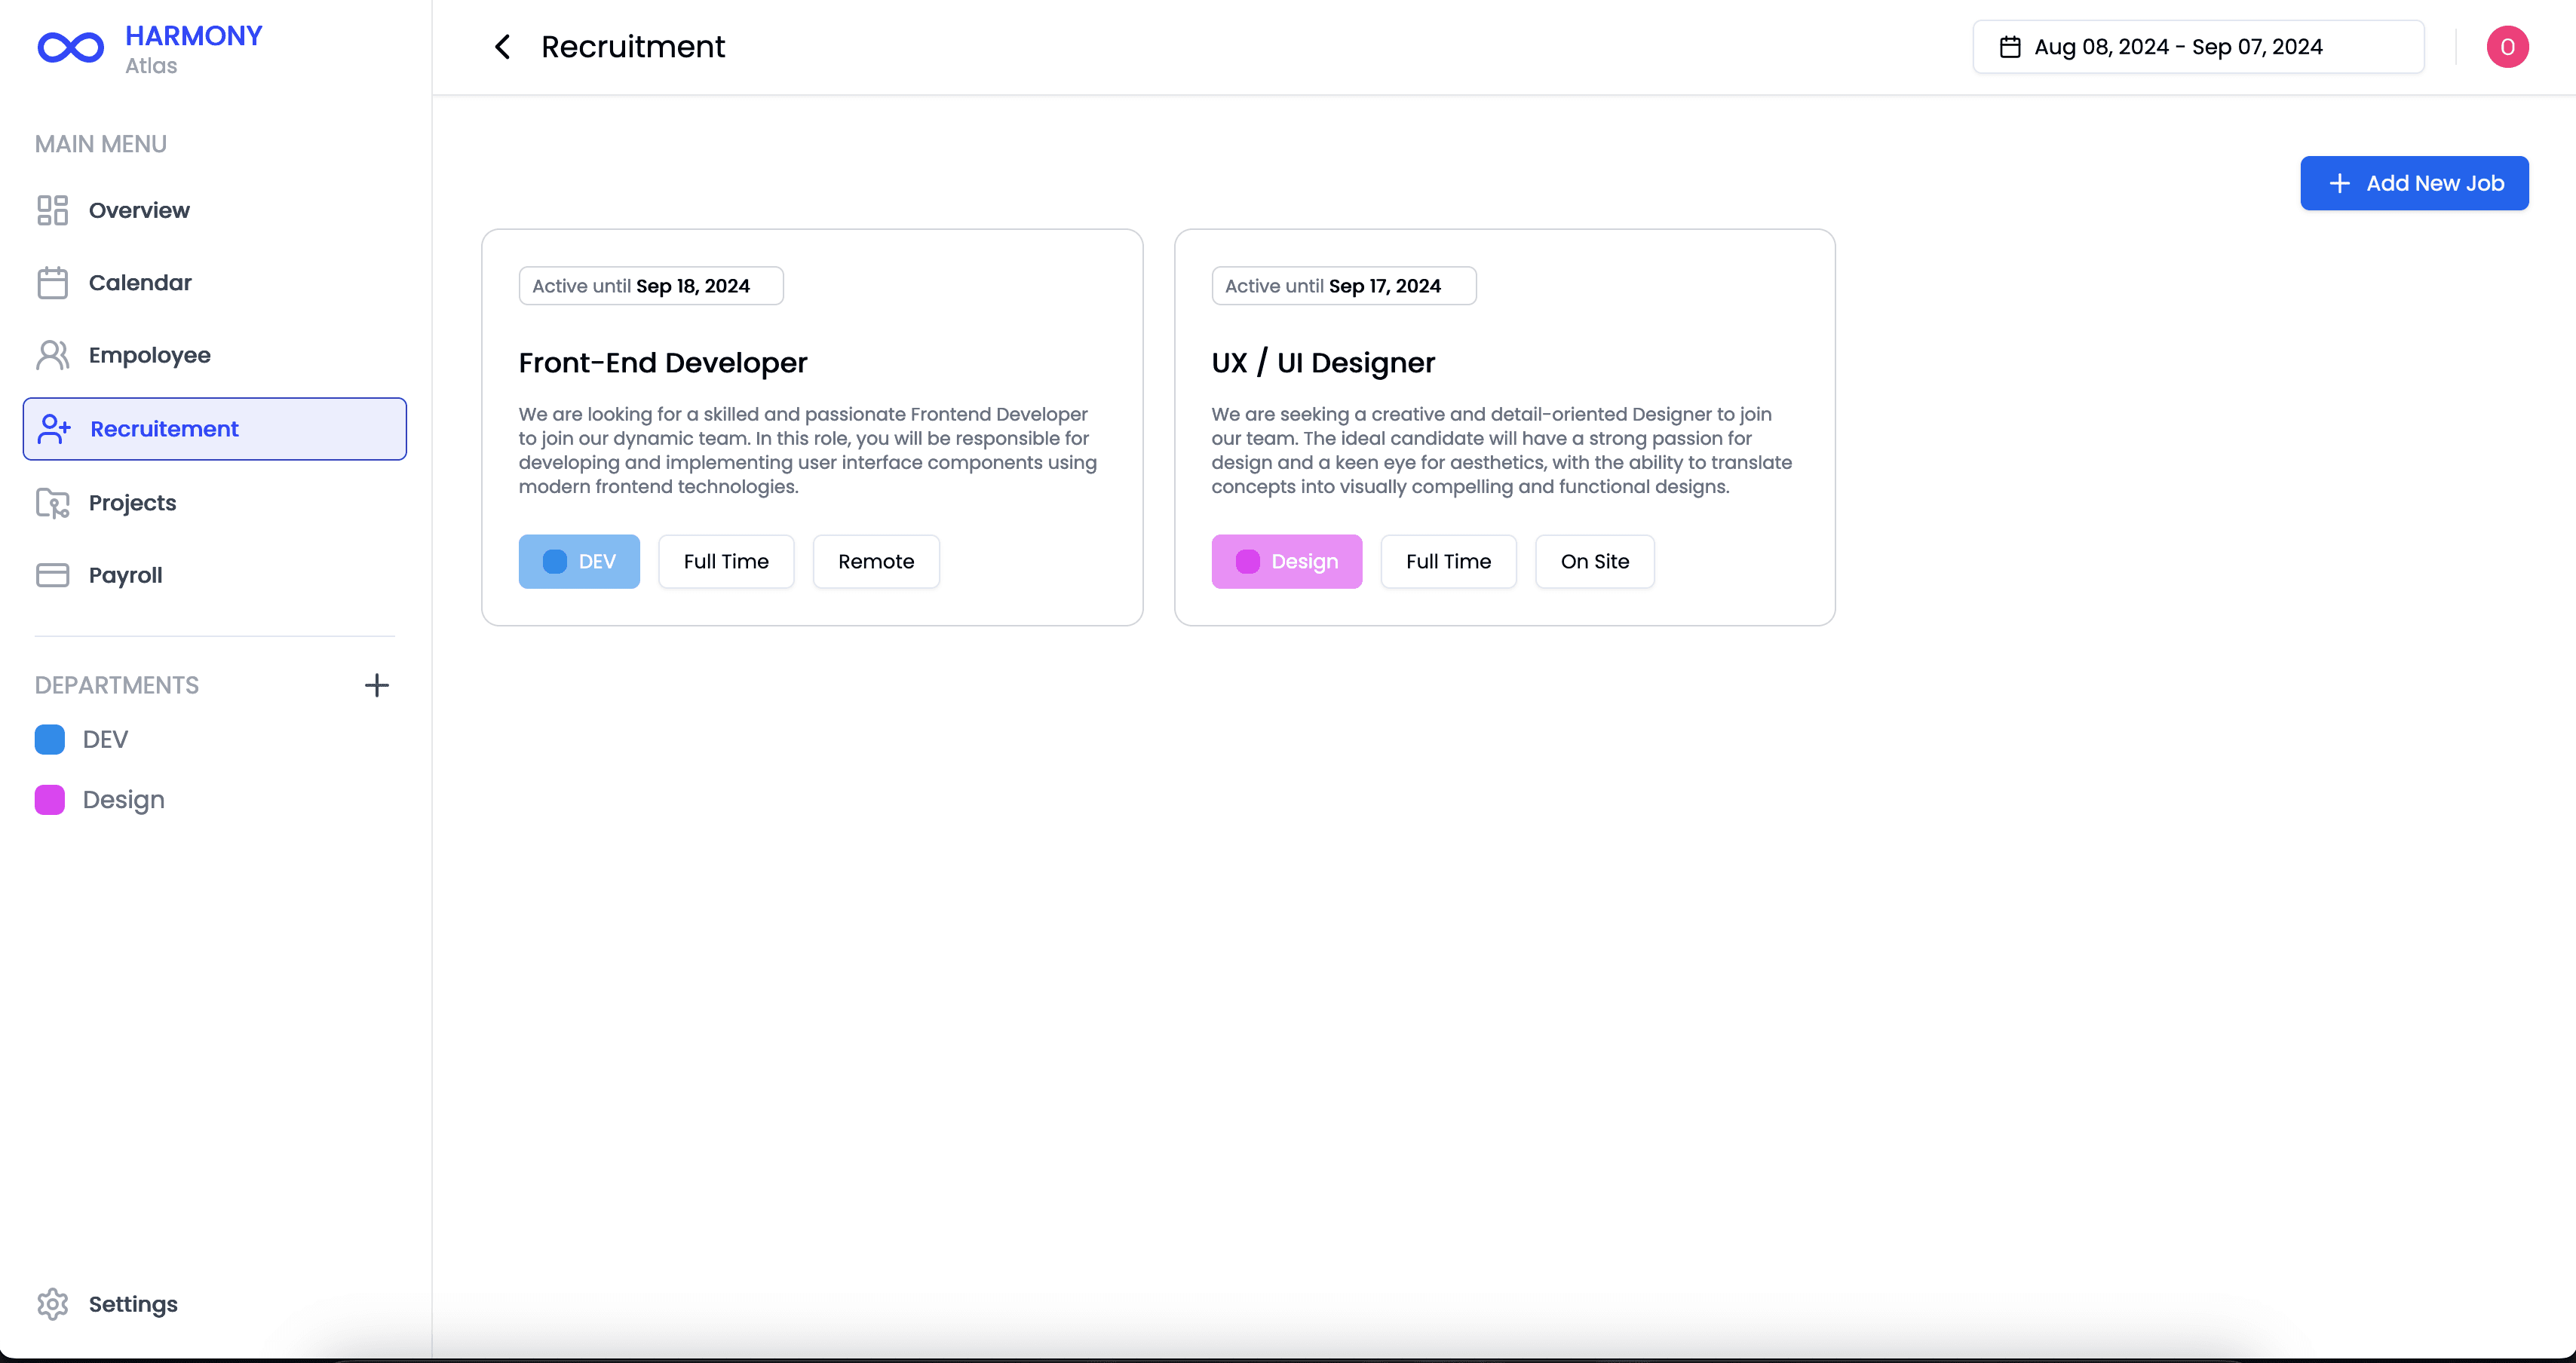Image resolution: width=2576 pixels, height=1363 pixels.
Task: Click the DEPARTMENTS section header
Action: (117, 685)
